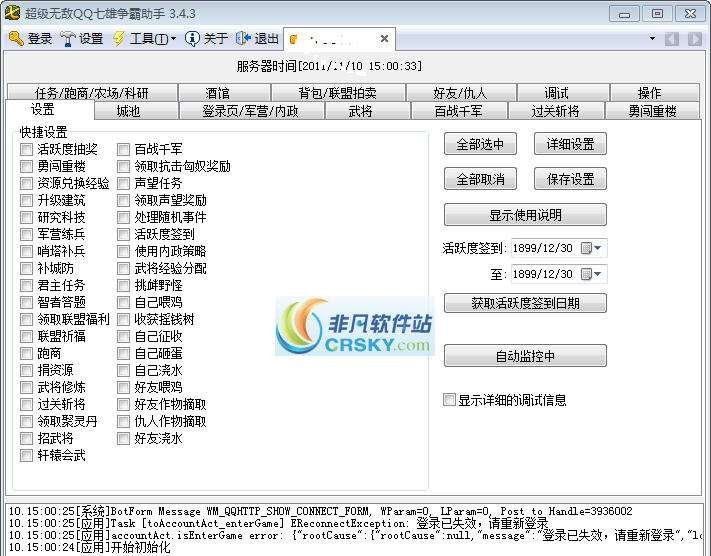
Task: Switch to 好友/仇人 tab
Action: point(461,93)
